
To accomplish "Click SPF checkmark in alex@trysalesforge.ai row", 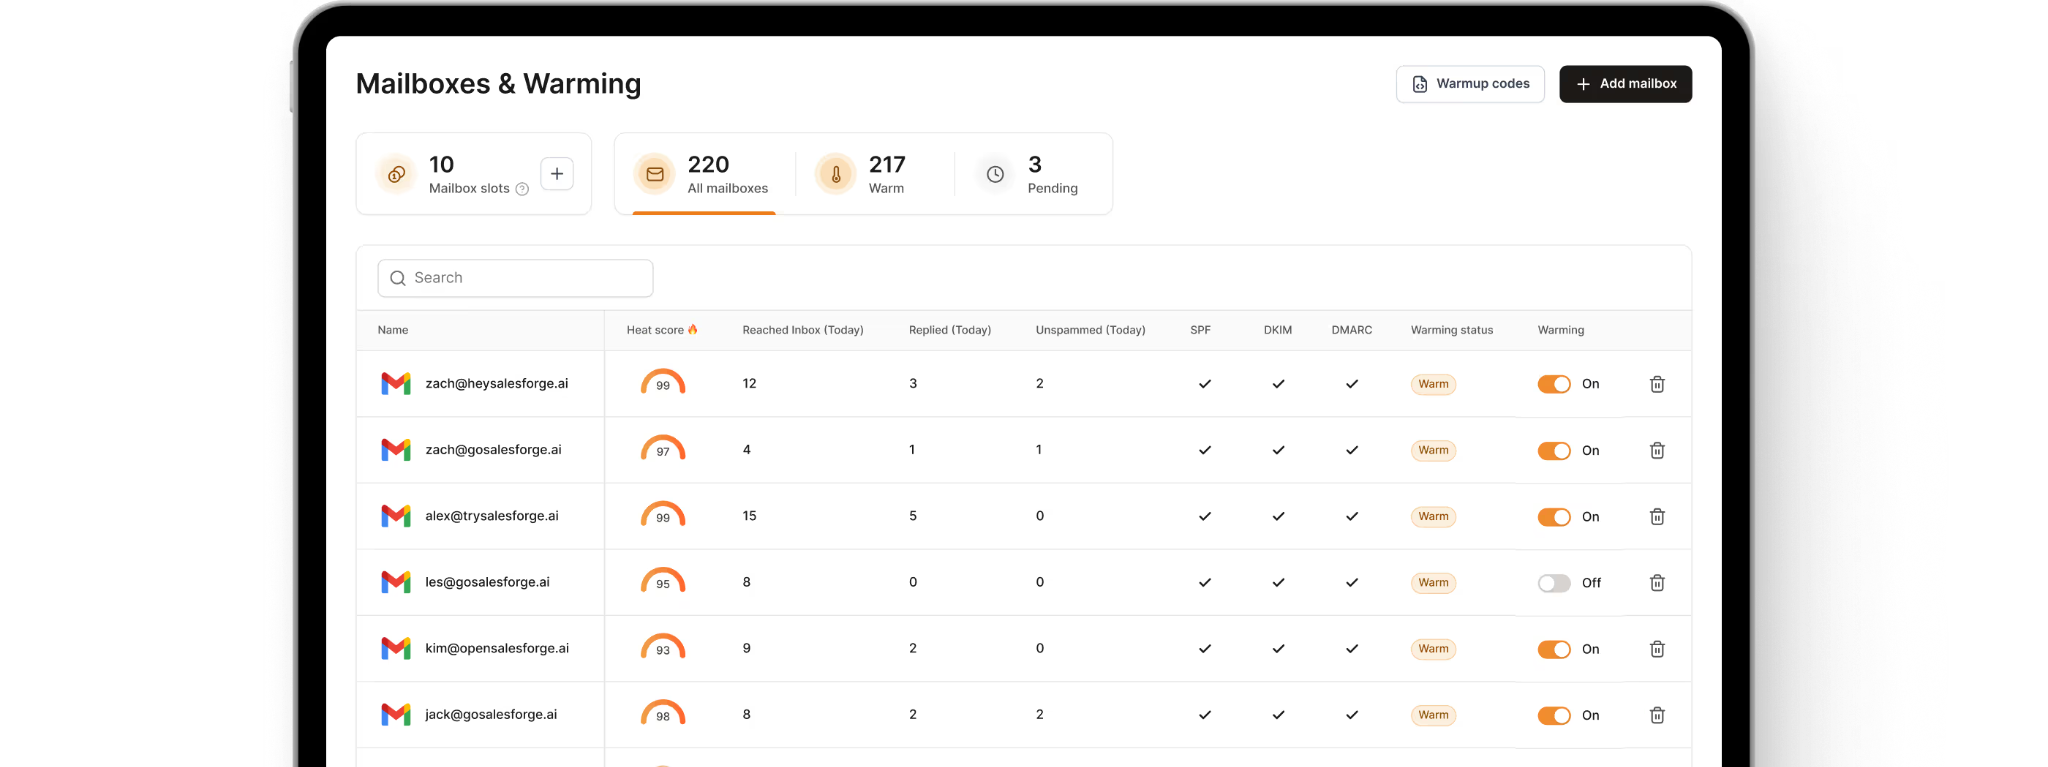I will [x=1205, y=516].
